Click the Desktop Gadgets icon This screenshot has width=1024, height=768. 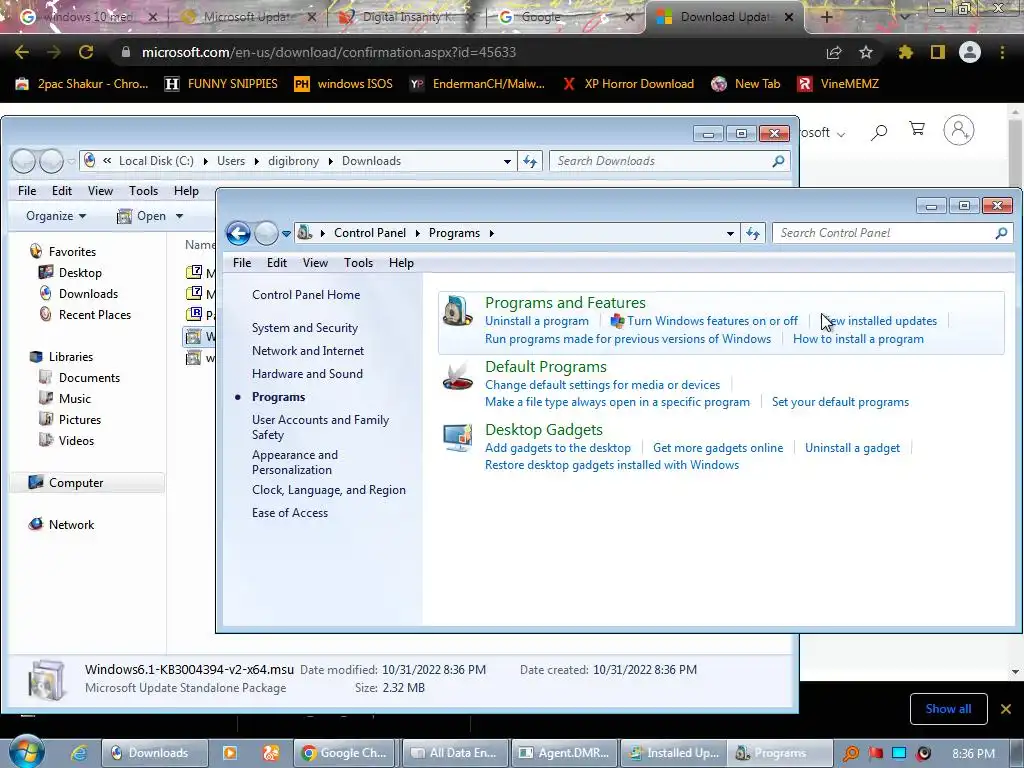click(458, 438)
